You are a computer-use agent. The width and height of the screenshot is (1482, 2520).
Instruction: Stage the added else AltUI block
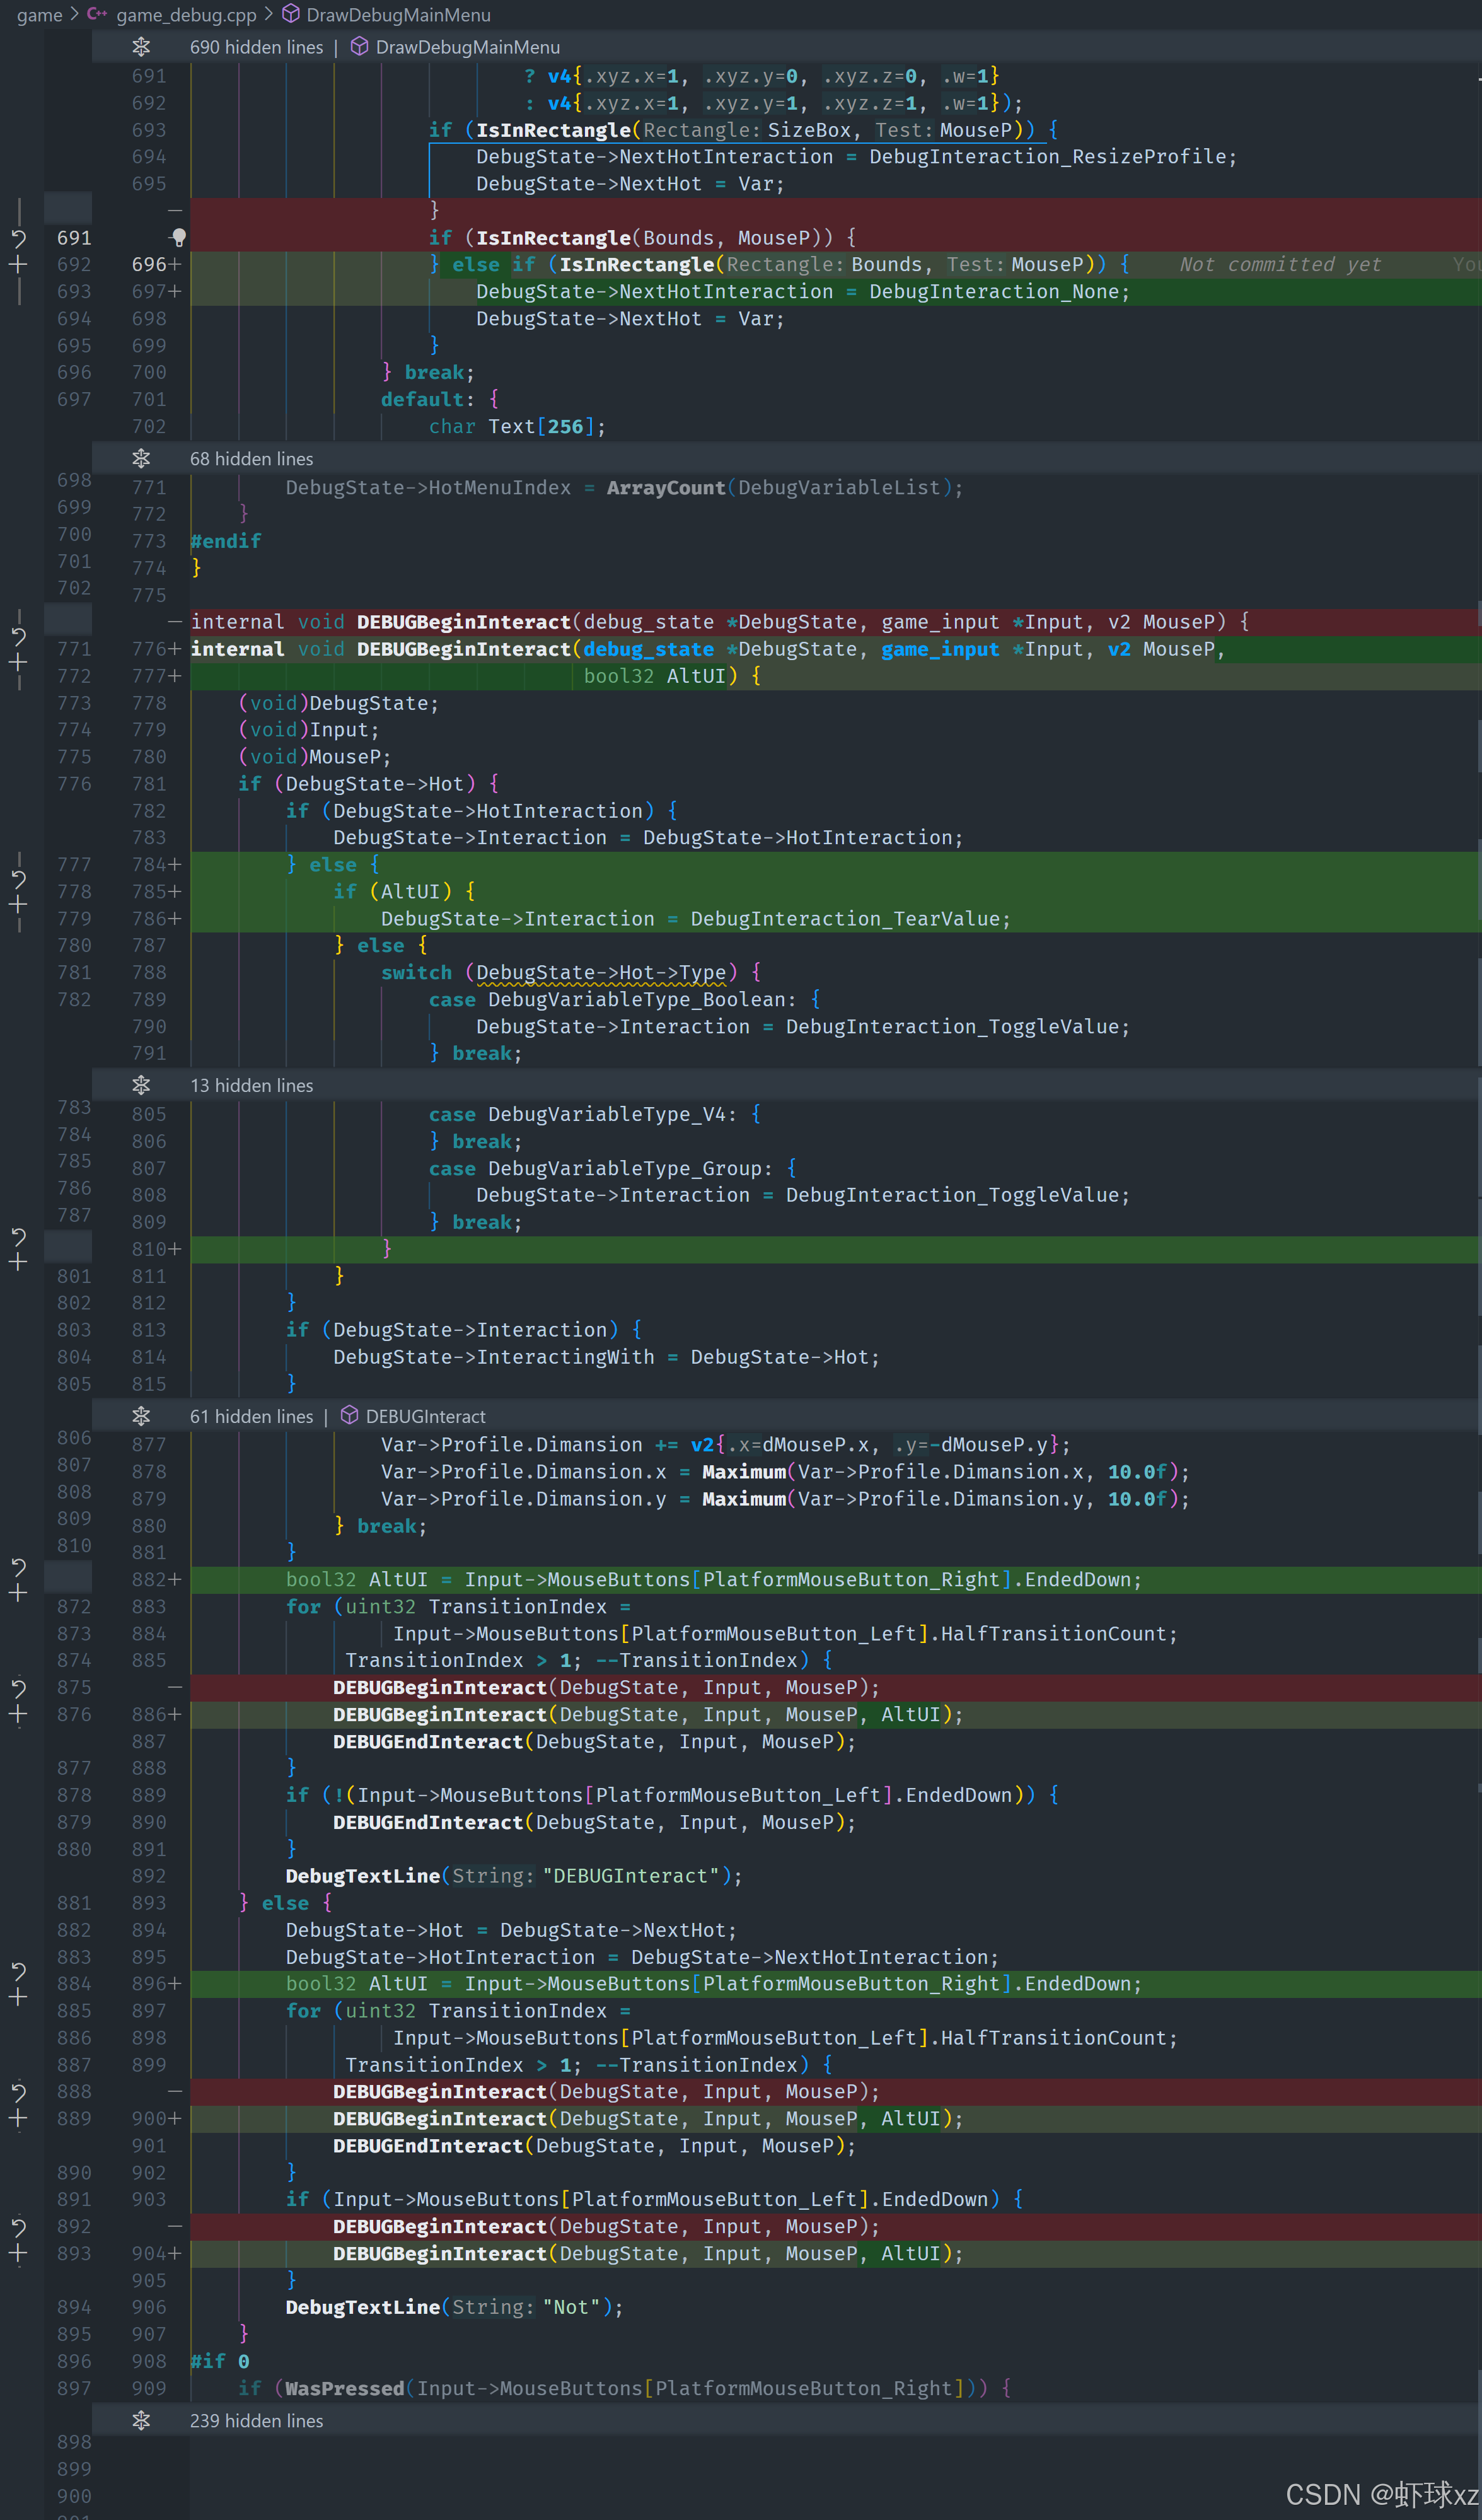tap(18, 905)
